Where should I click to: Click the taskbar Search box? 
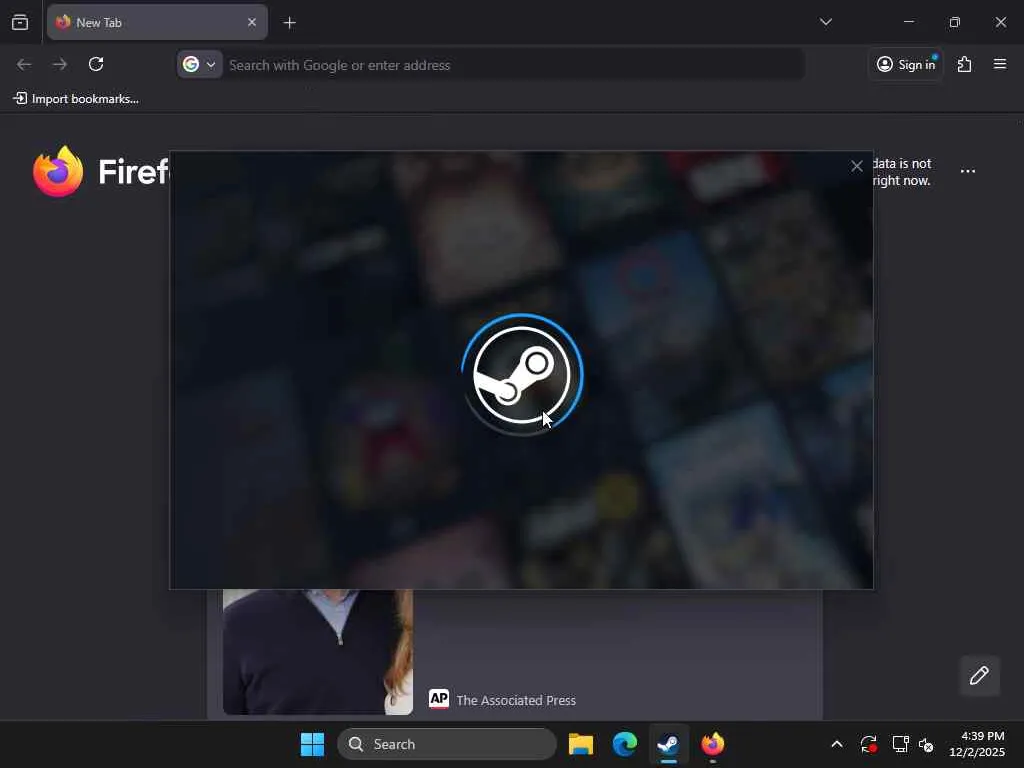[447, 744]
